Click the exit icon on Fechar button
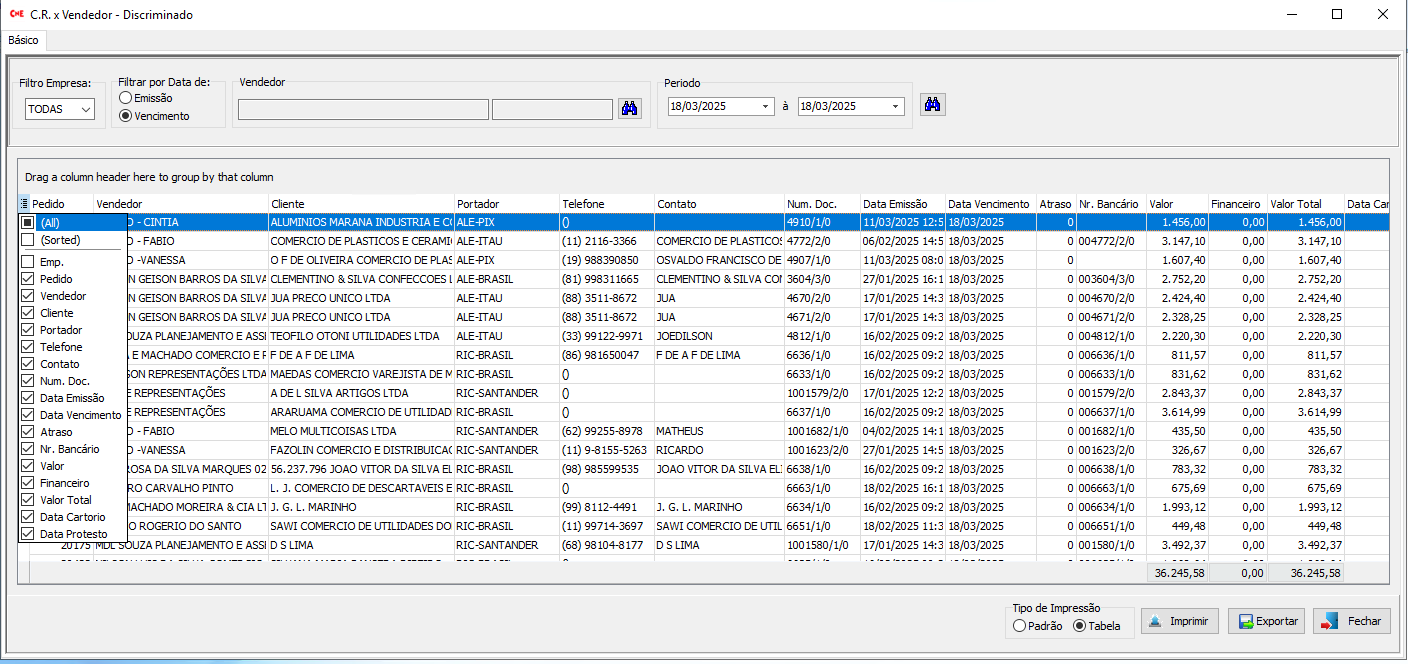 (x=1329, y=622)
